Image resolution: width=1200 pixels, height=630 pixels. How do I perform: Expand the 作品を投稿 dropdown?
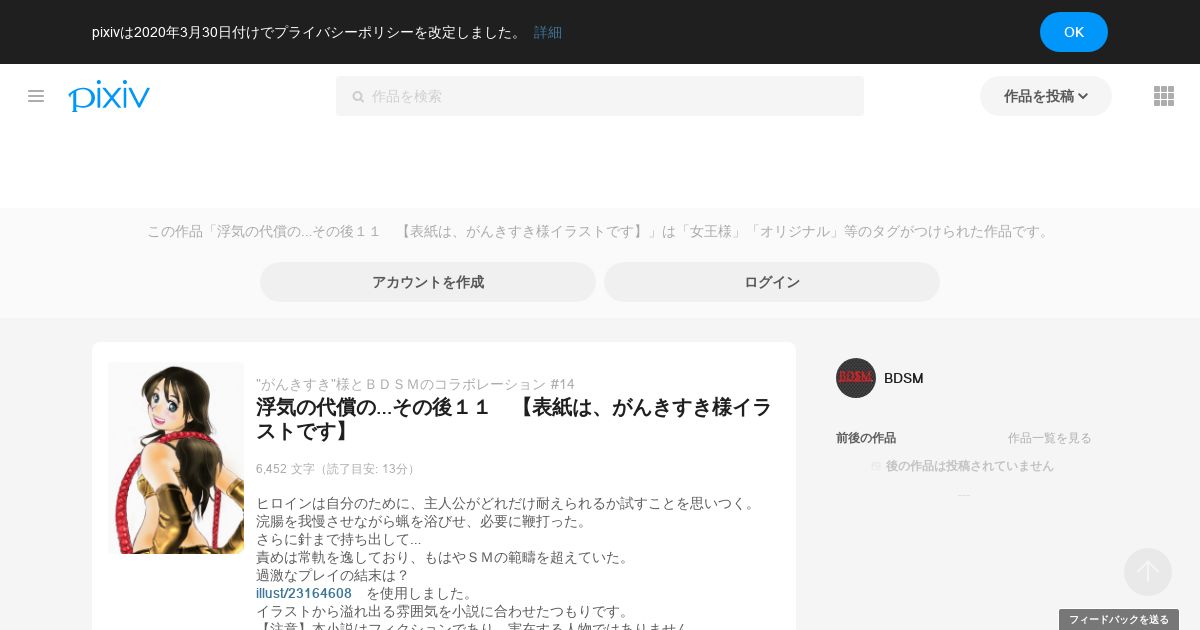click(1046, 96)
